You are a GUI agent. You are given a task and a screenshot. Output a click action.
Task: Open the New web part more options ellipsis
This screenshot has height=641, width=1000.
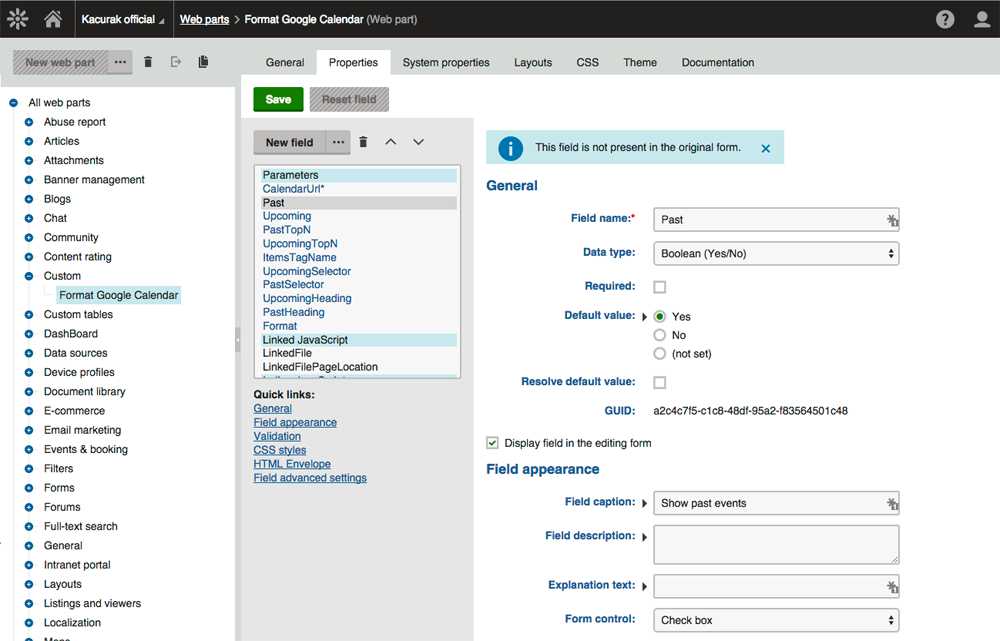(x=120, y=62)
